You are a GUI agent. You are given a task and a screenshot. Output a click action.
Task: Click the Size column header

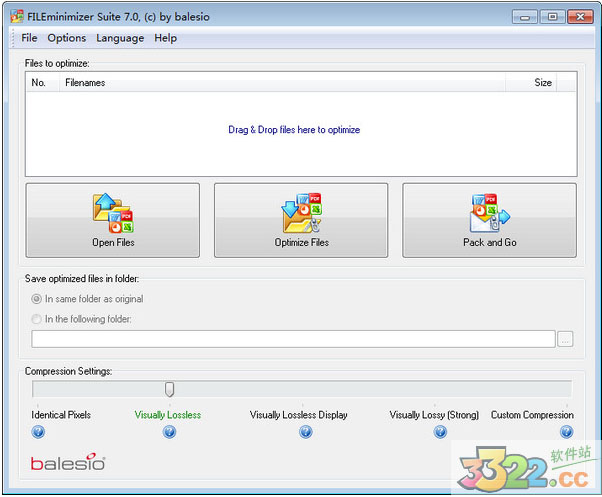click(531, 83)
